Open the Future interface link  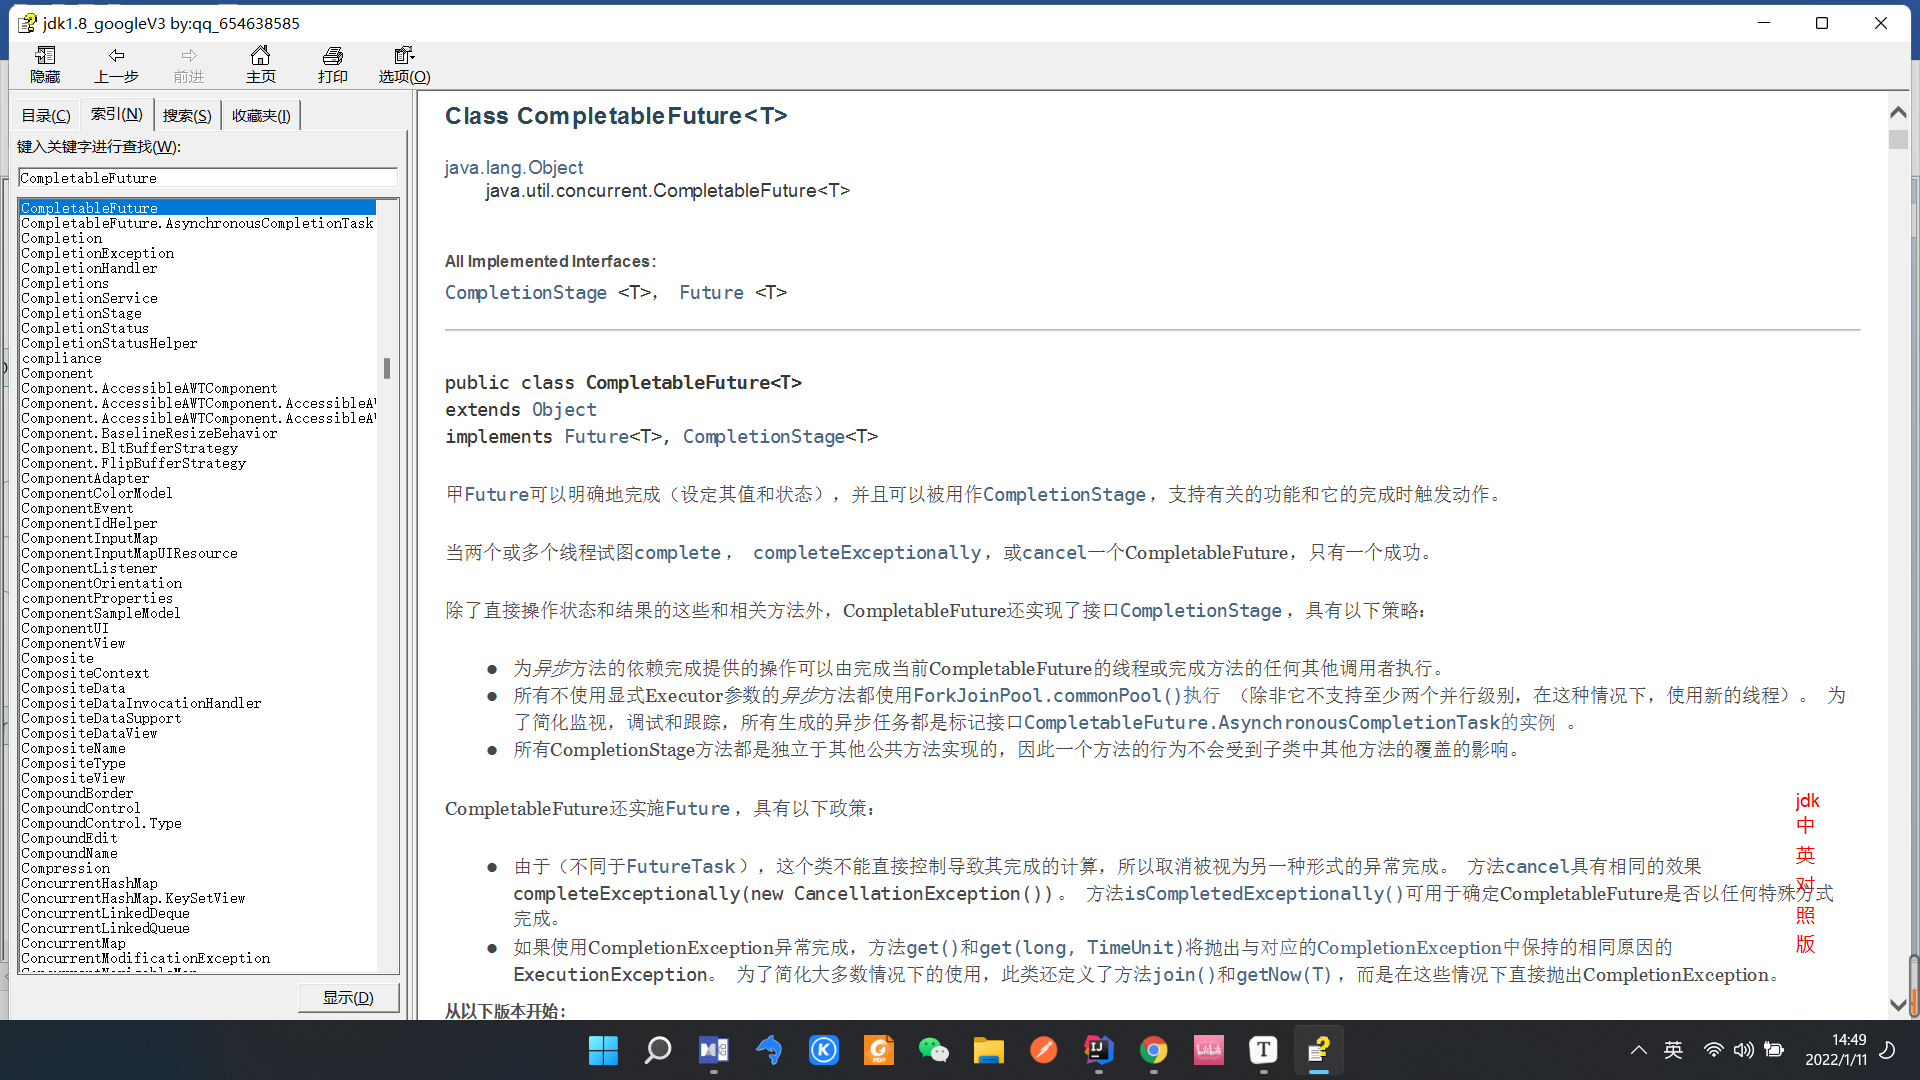point(711,293)
